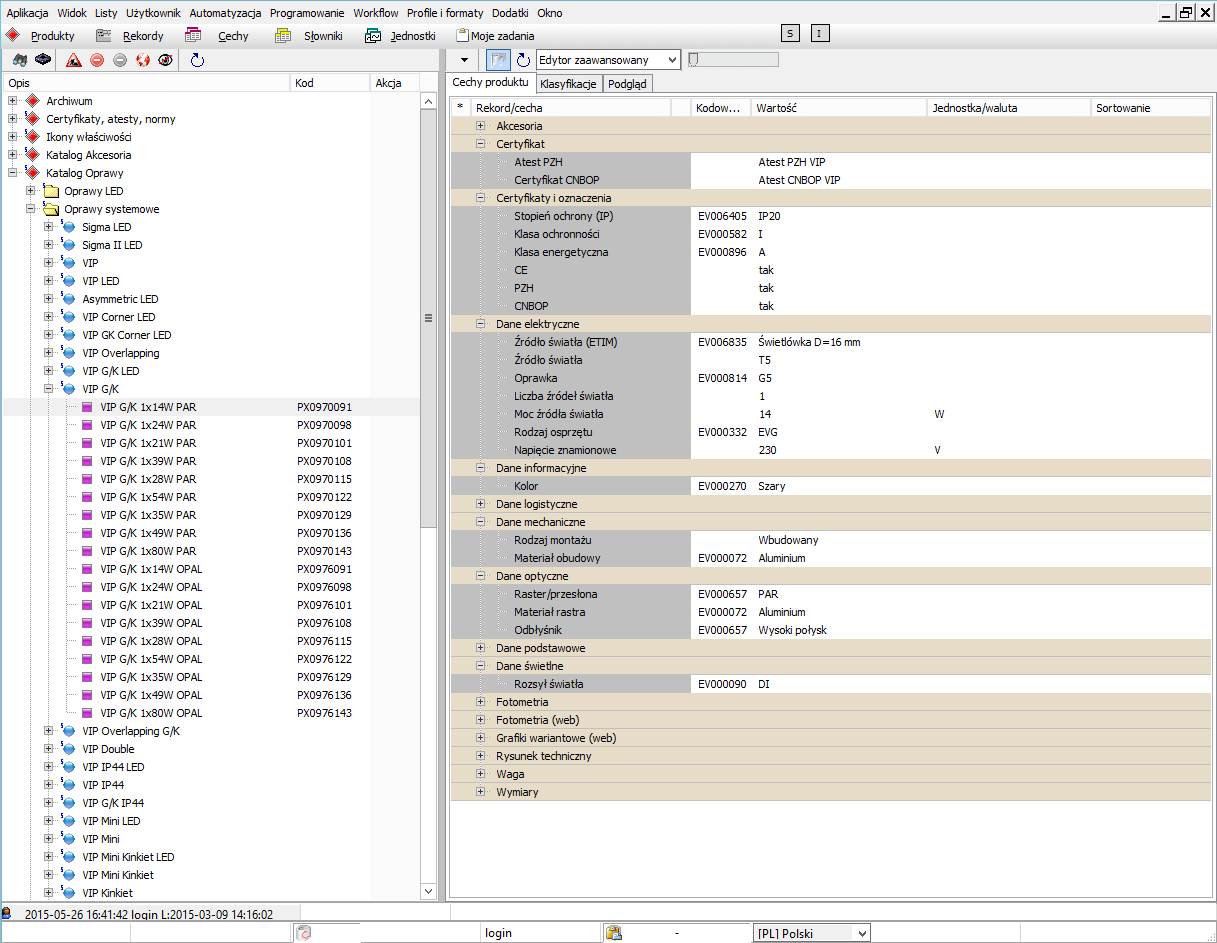The image size is (1217, 943).
Task: Collapse the Dane elektryczne group
Action: [x=481, y=324]
